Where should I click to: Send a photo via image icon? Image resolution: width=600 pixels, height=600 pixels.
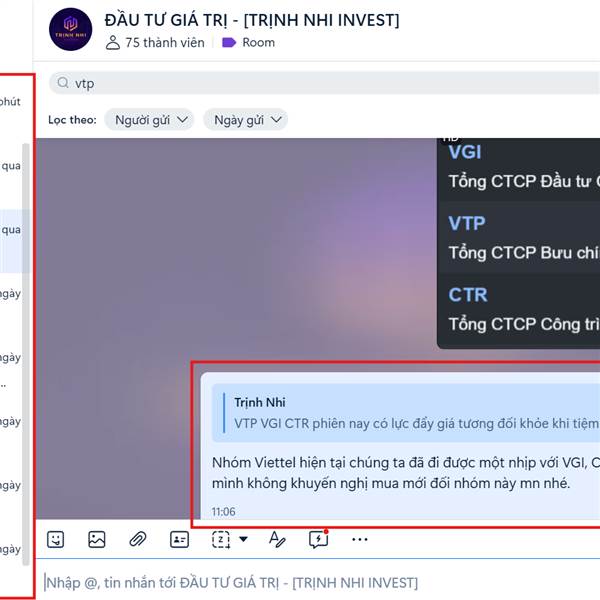coord(96,540)
